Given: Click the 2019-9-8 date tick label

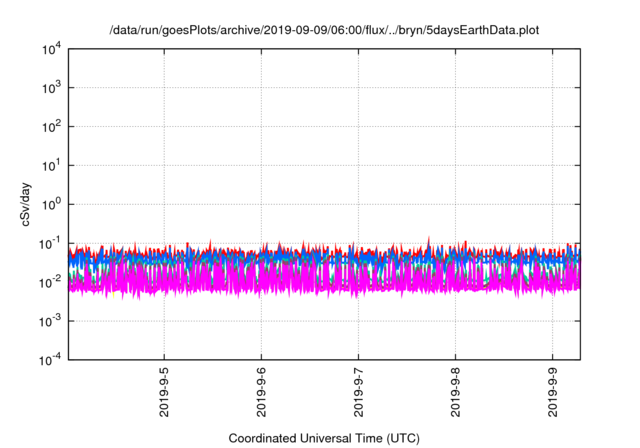Looking at the screenshot, I should pyautogui.click(x=456, y=392).
